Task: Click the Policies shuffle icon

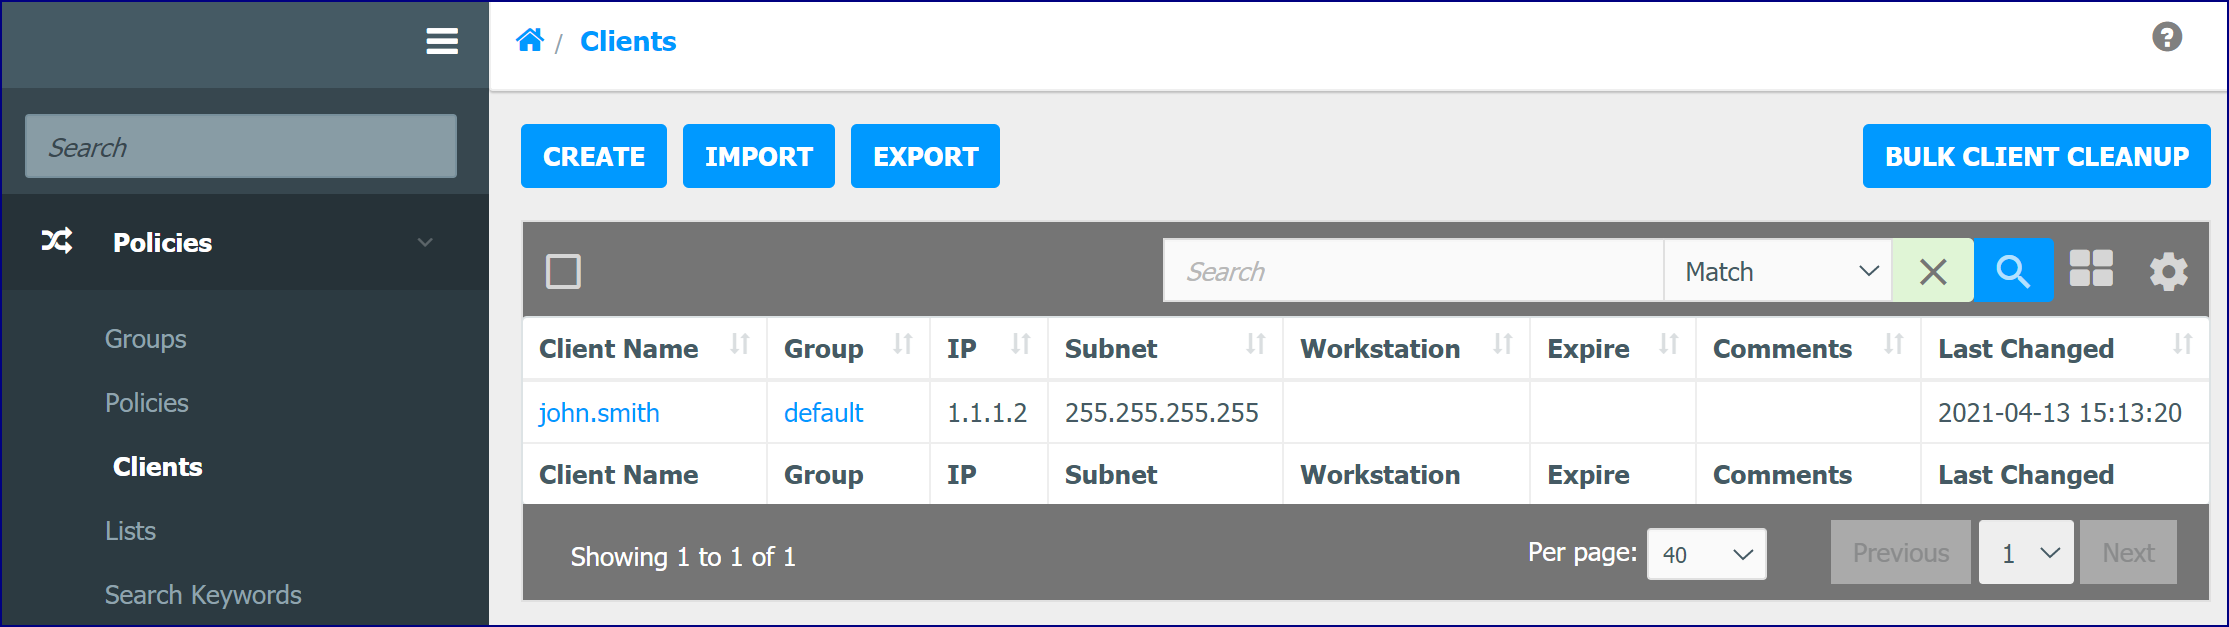Action: pyautogui.click(x=57, y=241)
